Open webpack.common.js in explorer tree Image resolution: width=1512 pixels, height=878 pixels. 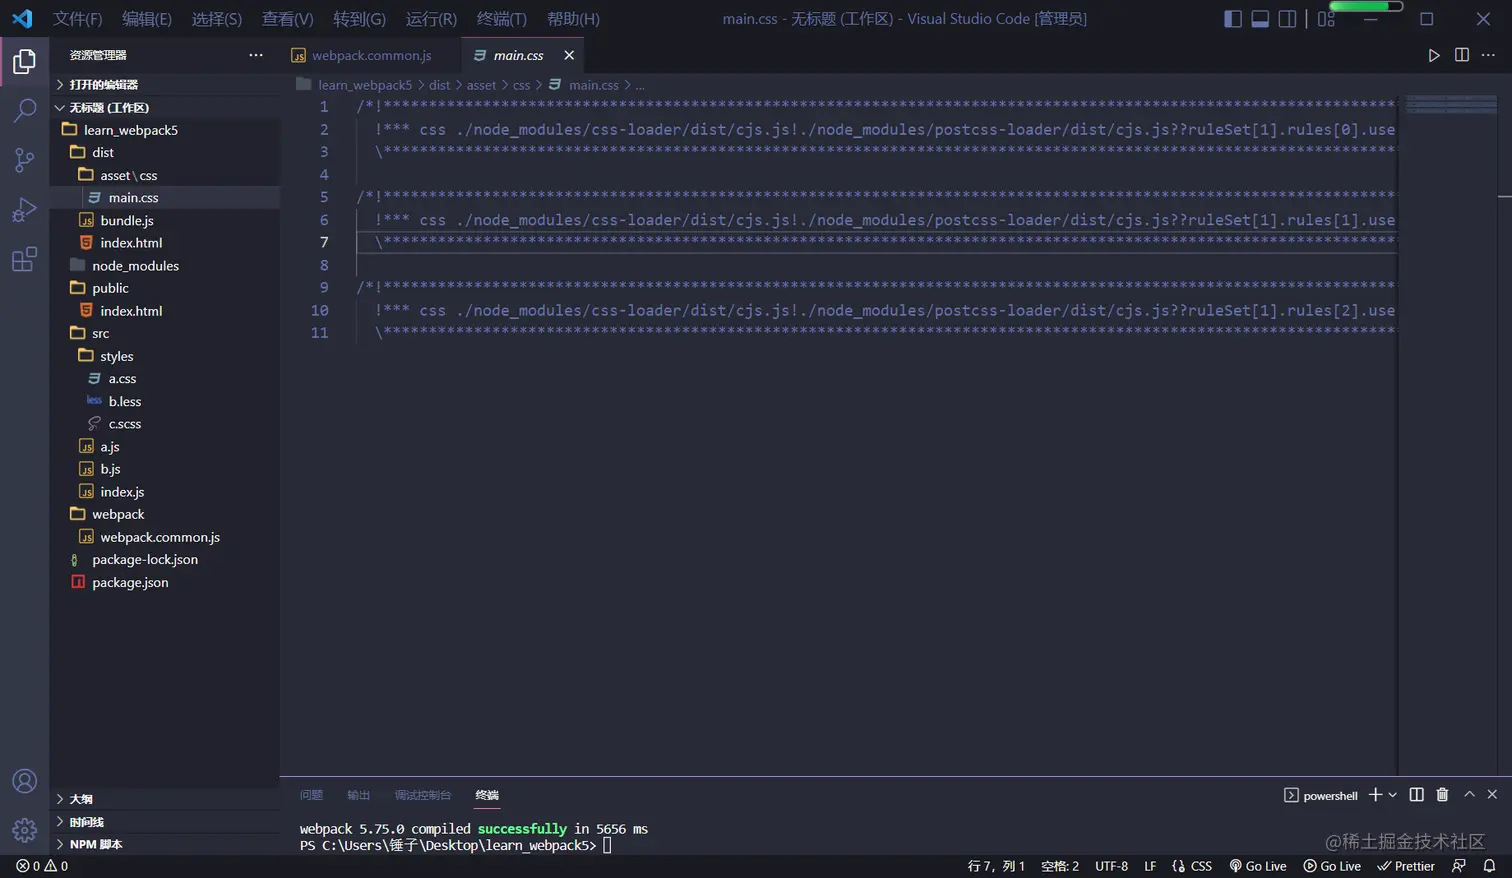pos(165,537)
